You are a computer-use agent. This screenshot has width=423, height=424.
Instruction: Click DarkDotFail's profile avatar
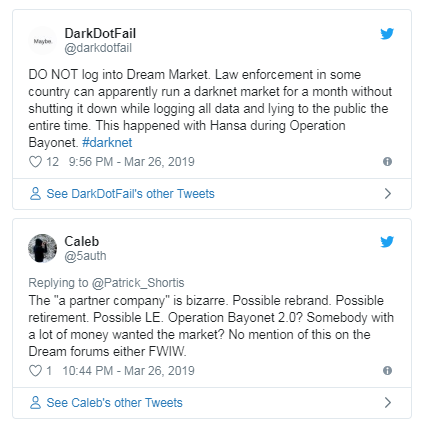click(43, 41)
